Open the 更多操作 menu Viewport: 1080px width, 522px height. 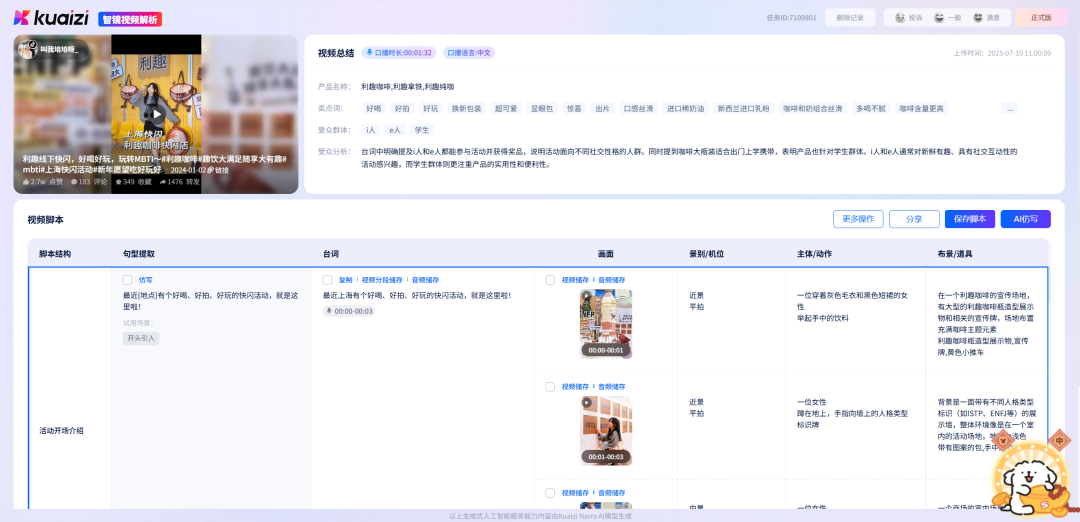click(x=858, y=219)
